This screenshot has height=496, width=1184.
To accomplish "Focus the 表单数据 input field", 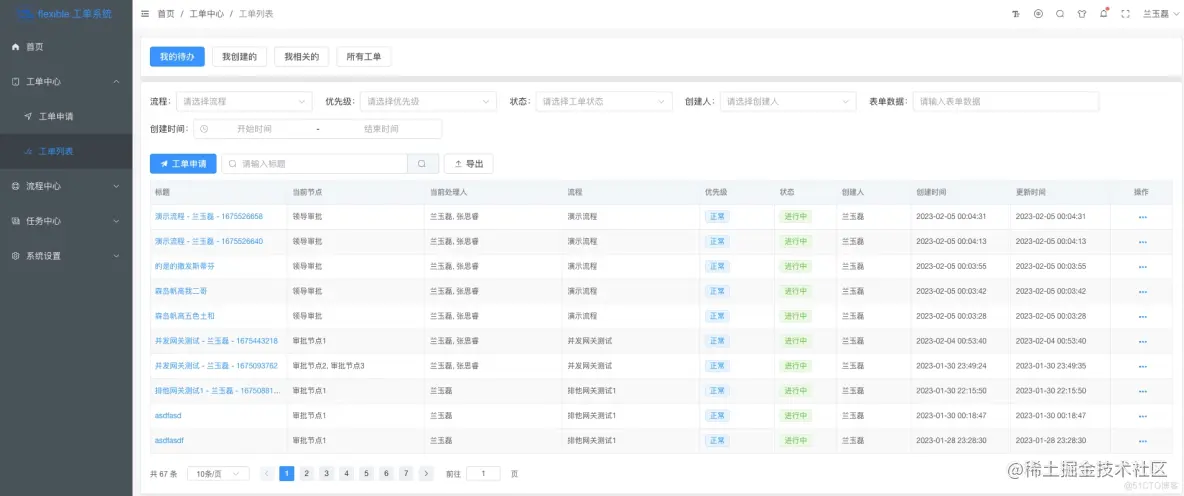I will (1006, 101).
